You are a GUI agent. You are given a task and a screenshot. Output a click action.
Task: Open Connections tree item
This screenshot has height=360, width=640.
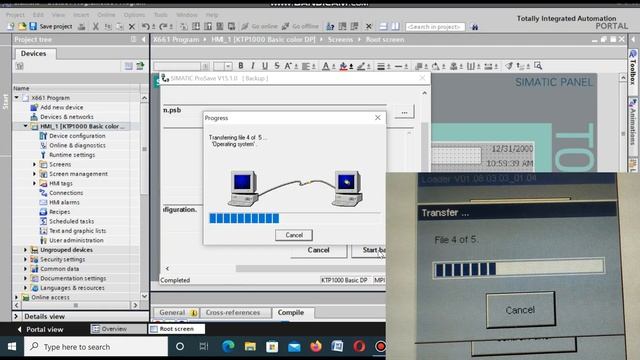pyautogui.click(x=66, y=193)
